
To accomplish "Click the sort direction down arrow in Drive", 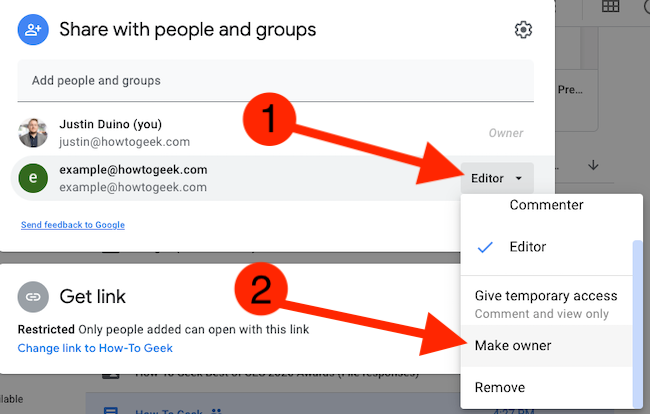I will (593, 165).
